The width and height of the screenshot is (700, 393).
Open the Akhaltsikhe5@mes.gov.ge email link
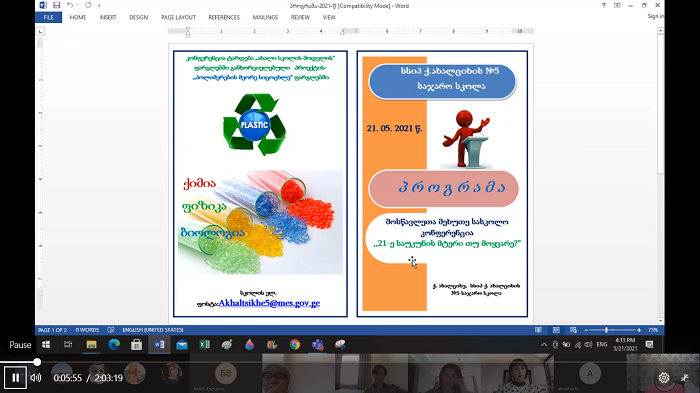(269, 303)
